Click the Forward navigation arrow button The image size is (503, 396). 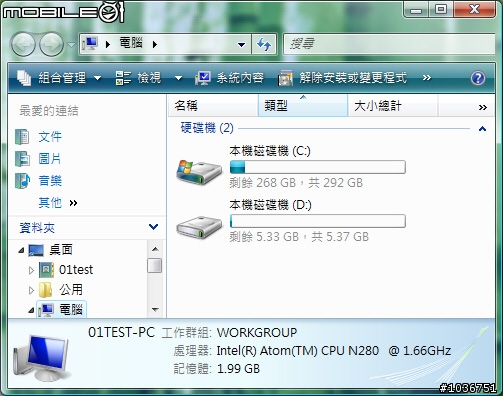(x=51, y=44)
